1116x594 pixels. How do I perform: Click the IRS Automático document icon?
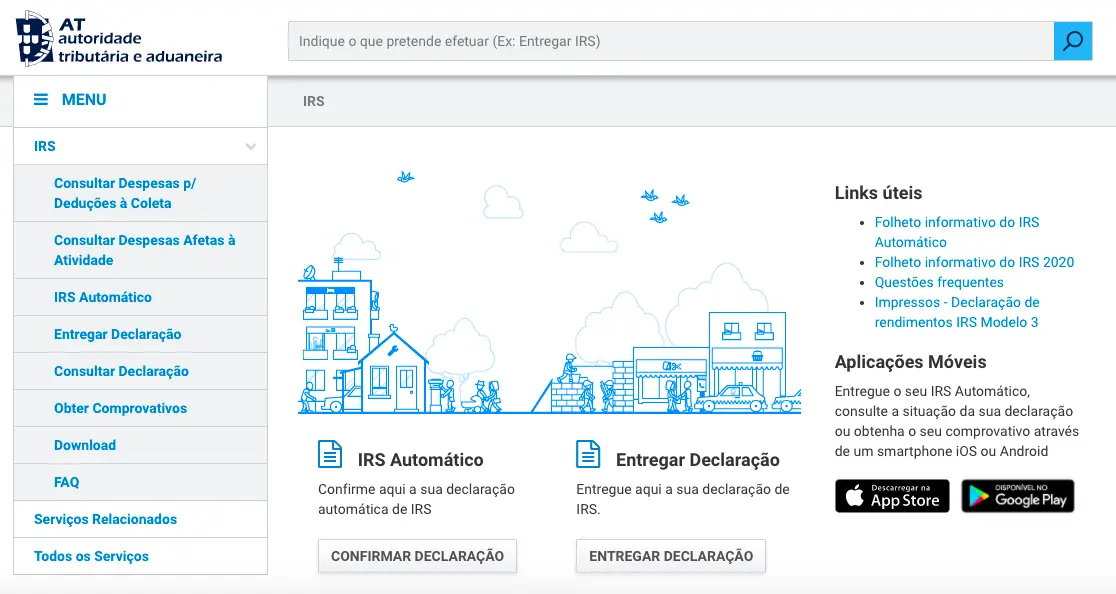[x=330, y=454]
